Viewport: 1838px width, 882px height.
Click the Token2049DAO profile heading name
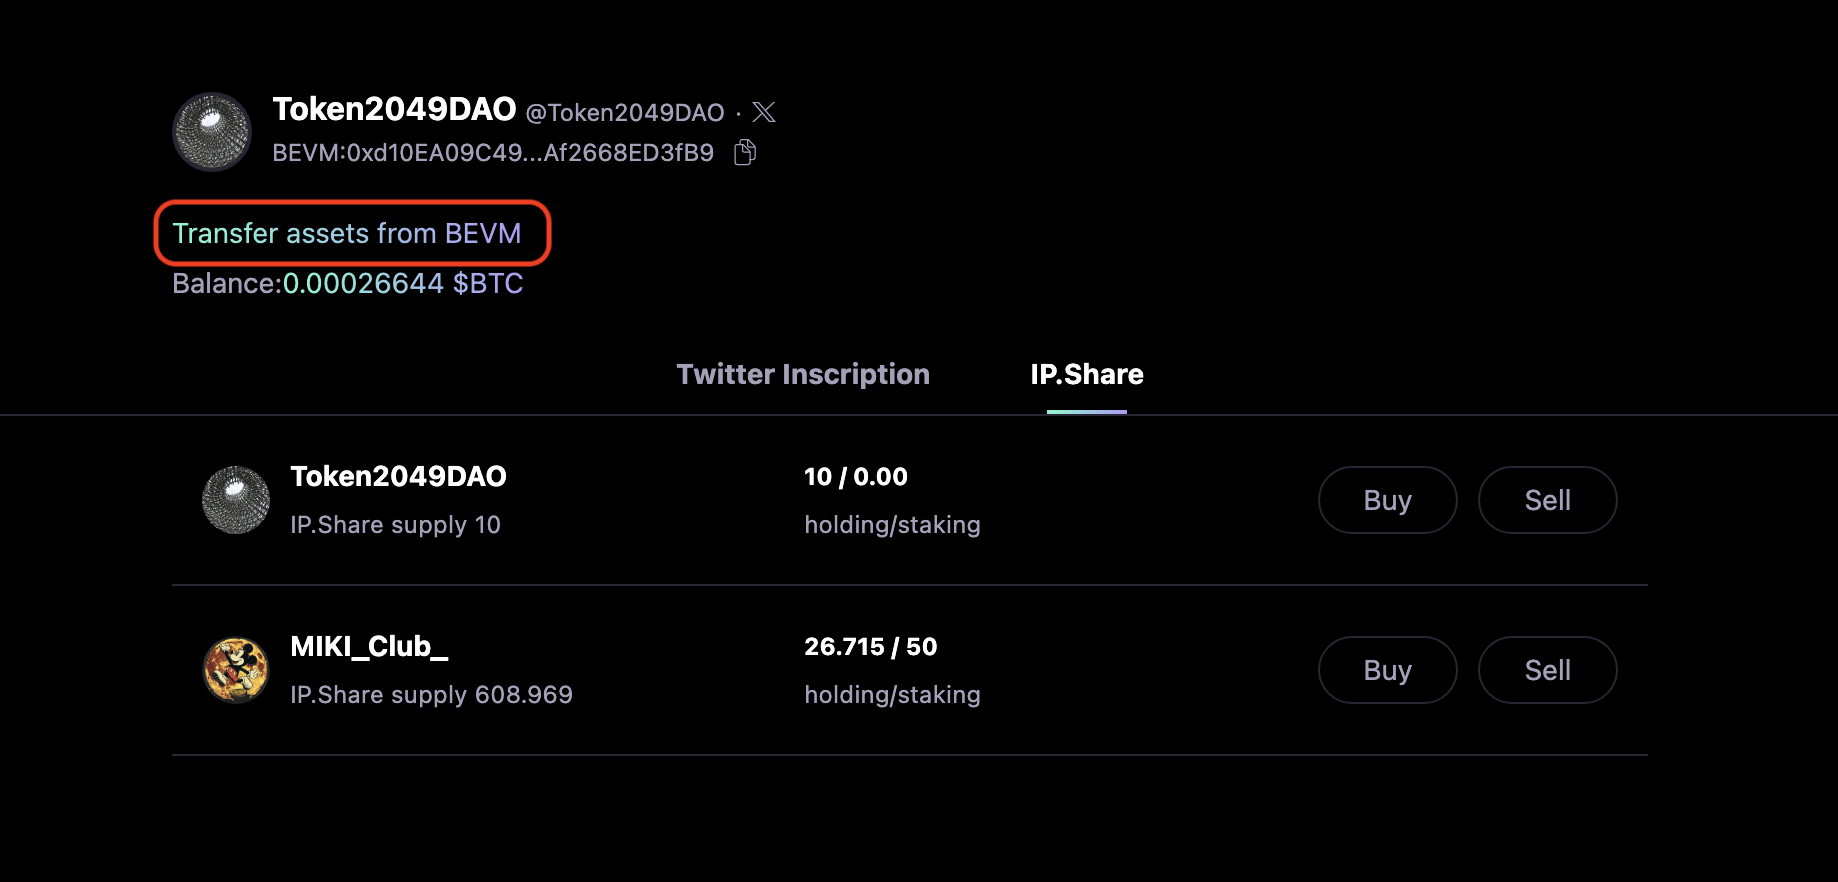click(x=394, y=109)
